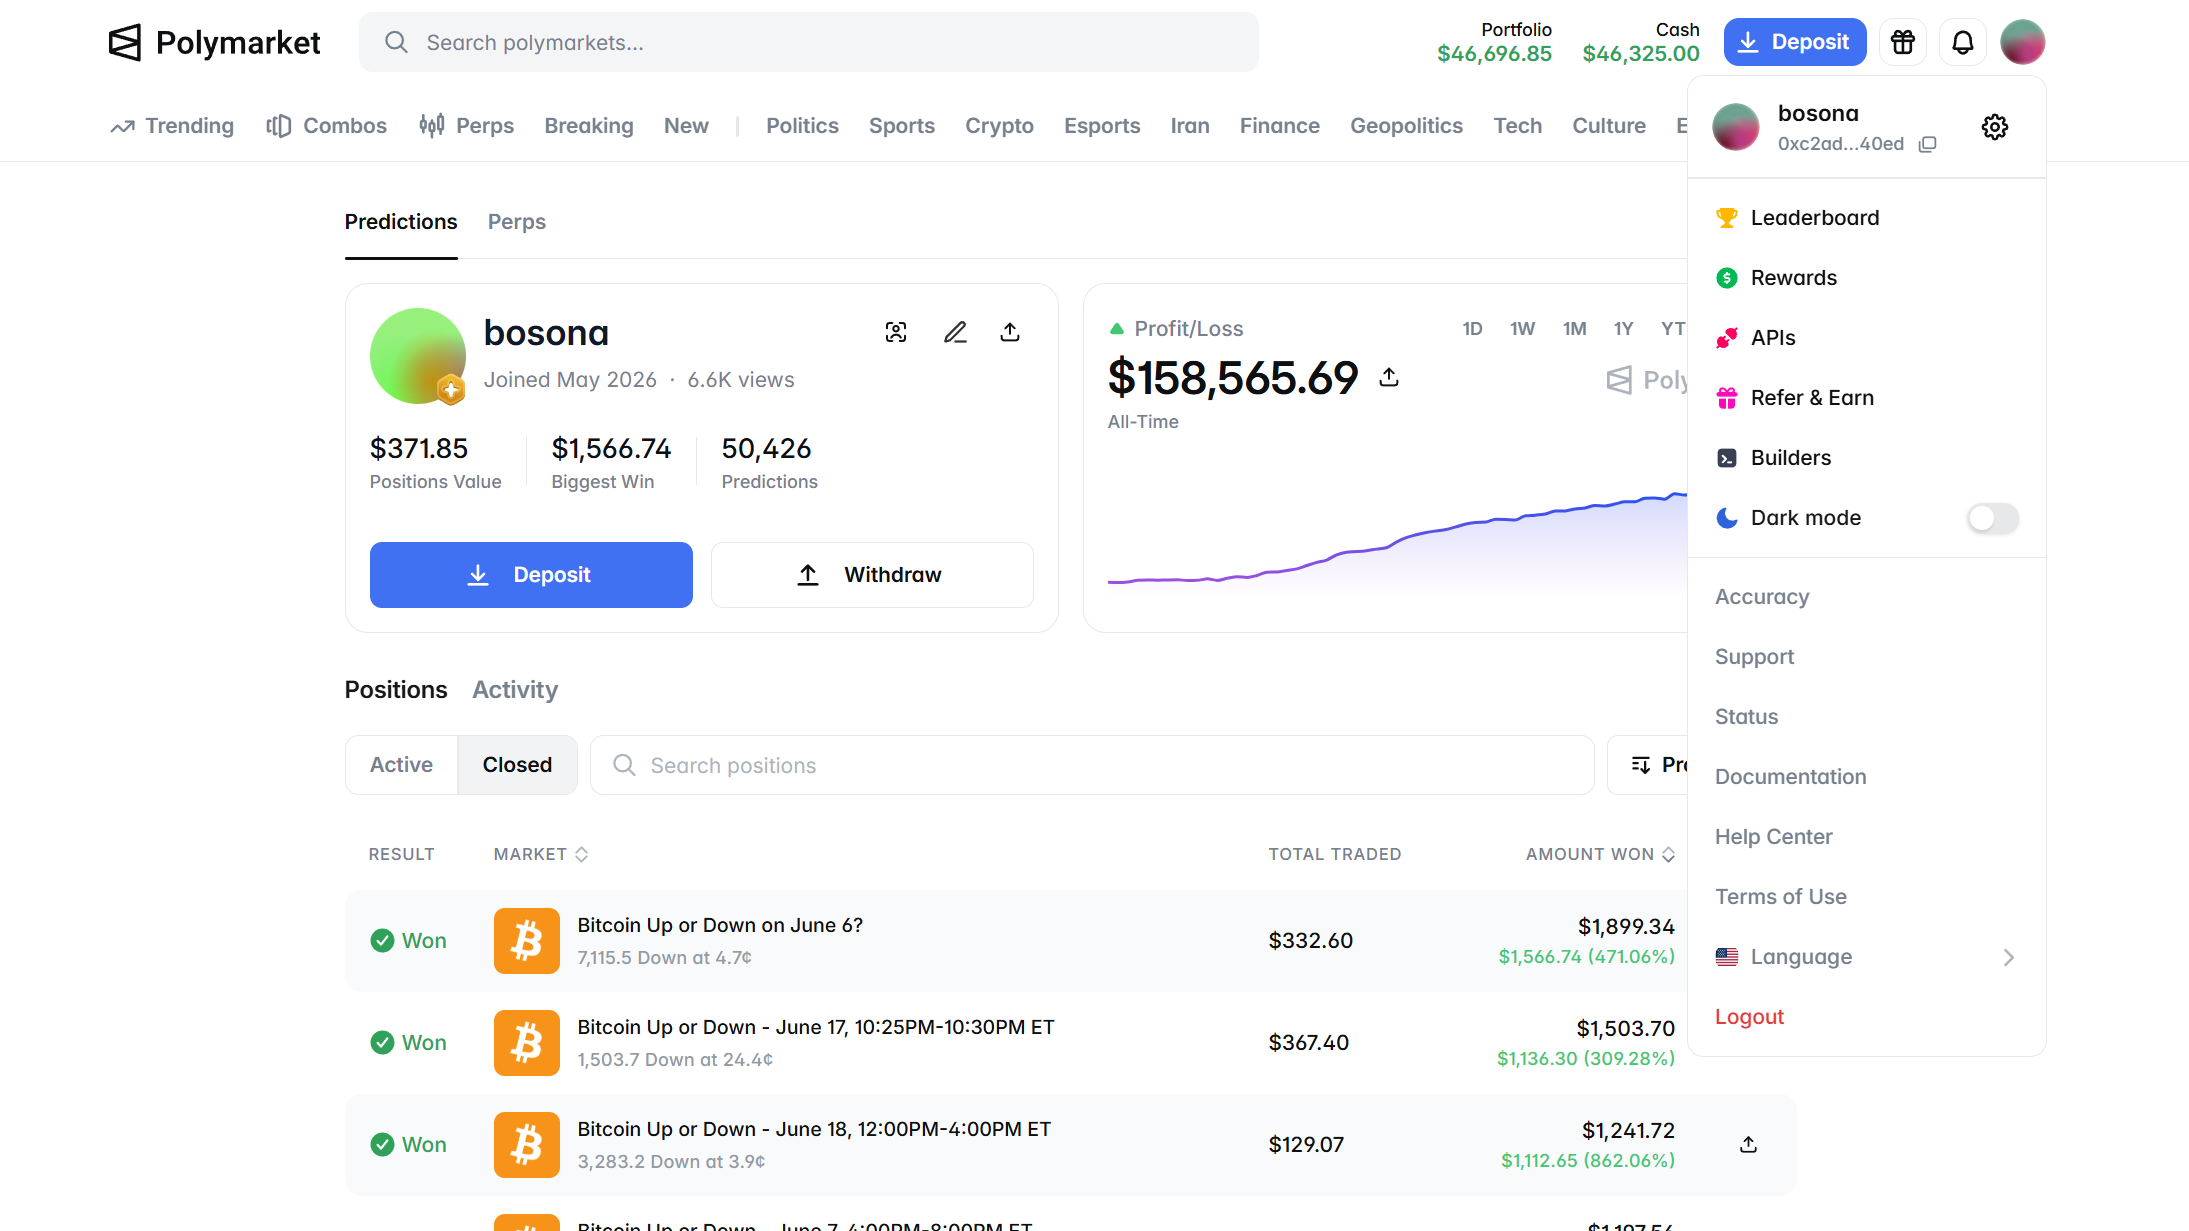Click Bitcoin icon for June 17 market
Screen dimensions: 2189x1231
click(527, 1042)
